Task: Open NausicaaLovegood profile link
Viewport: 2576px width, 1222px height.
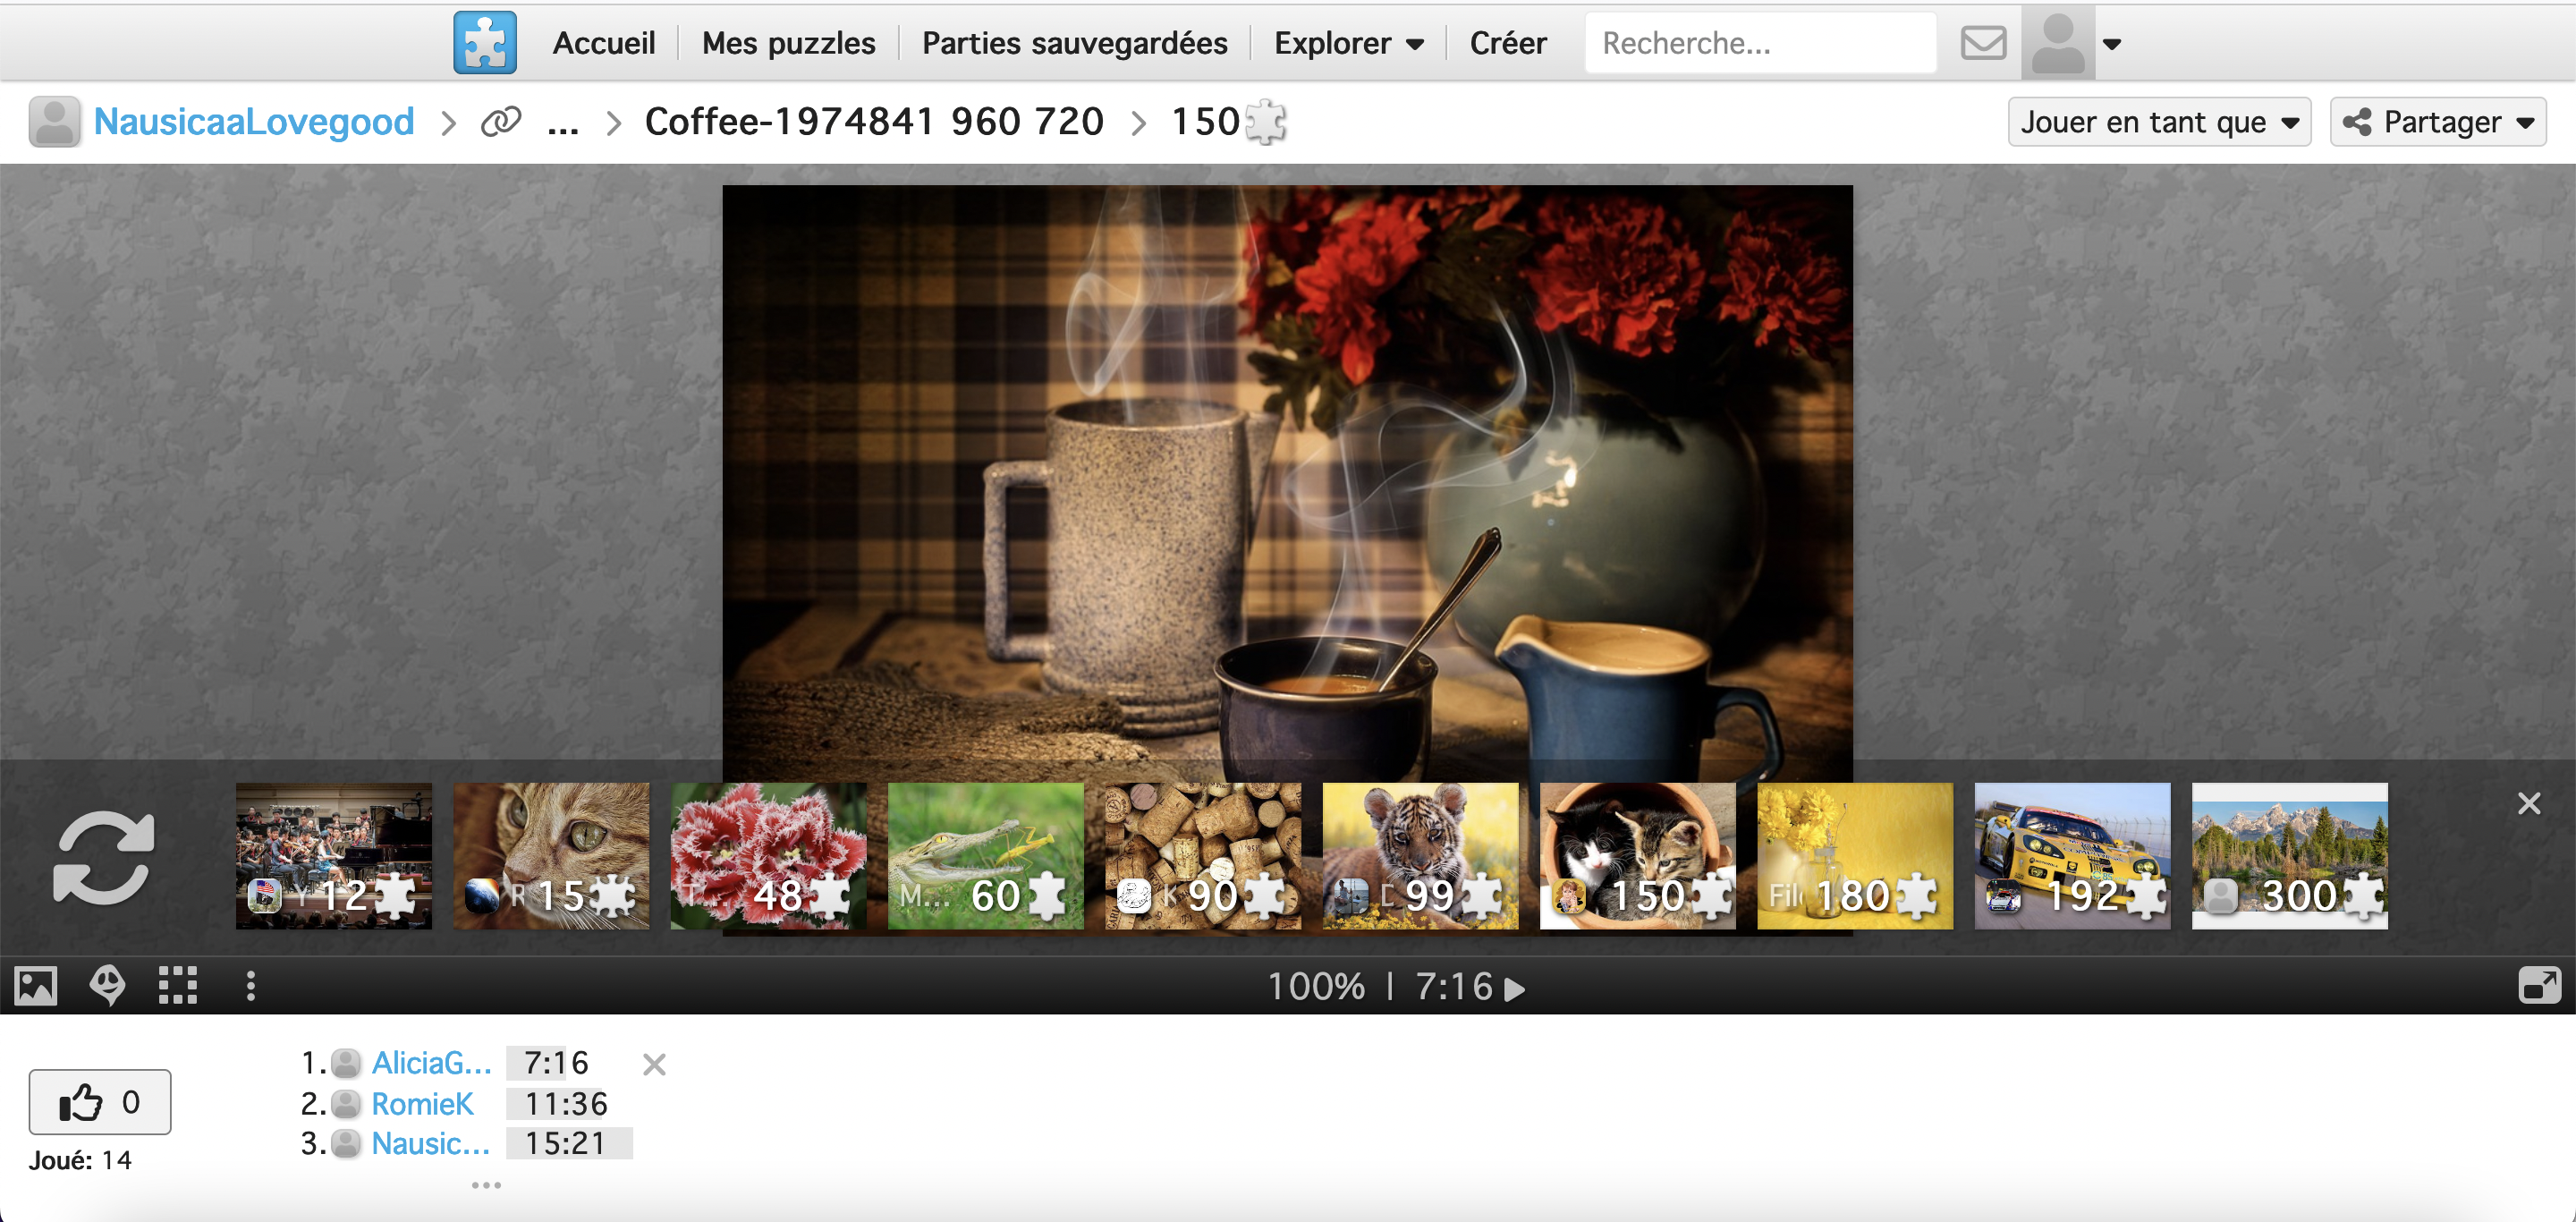Action: [x=253, y=122]
